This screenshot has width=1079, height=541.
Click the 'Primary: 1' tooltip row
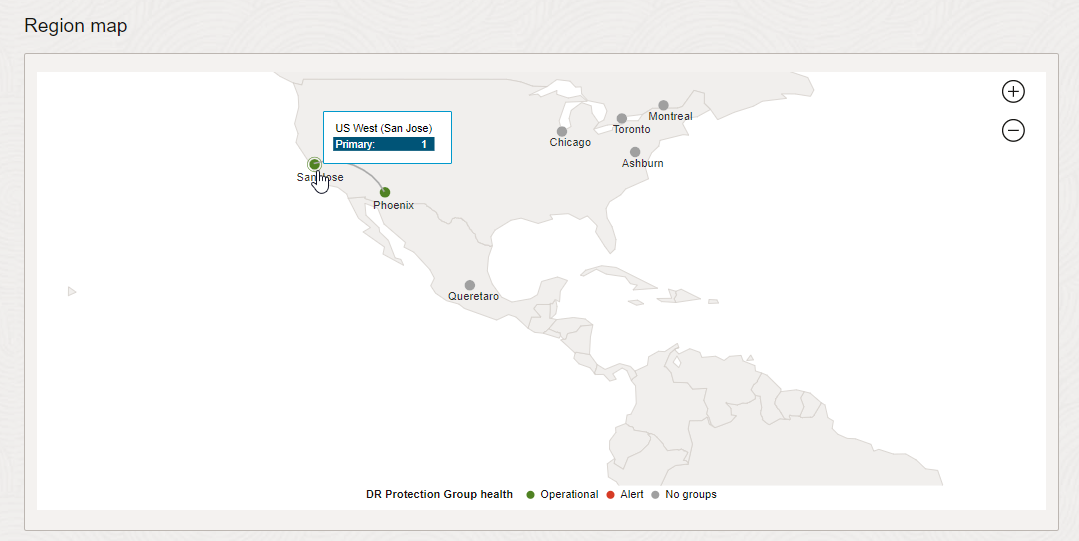click(384, 145)
